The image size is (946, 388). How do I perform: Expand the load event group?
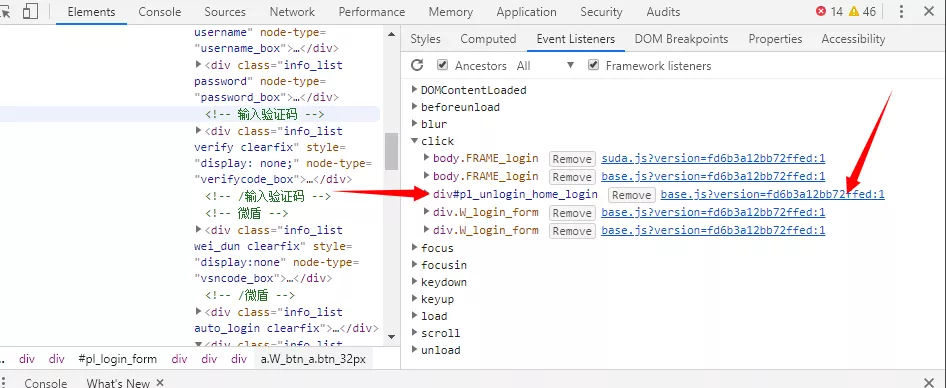point(414,315)
